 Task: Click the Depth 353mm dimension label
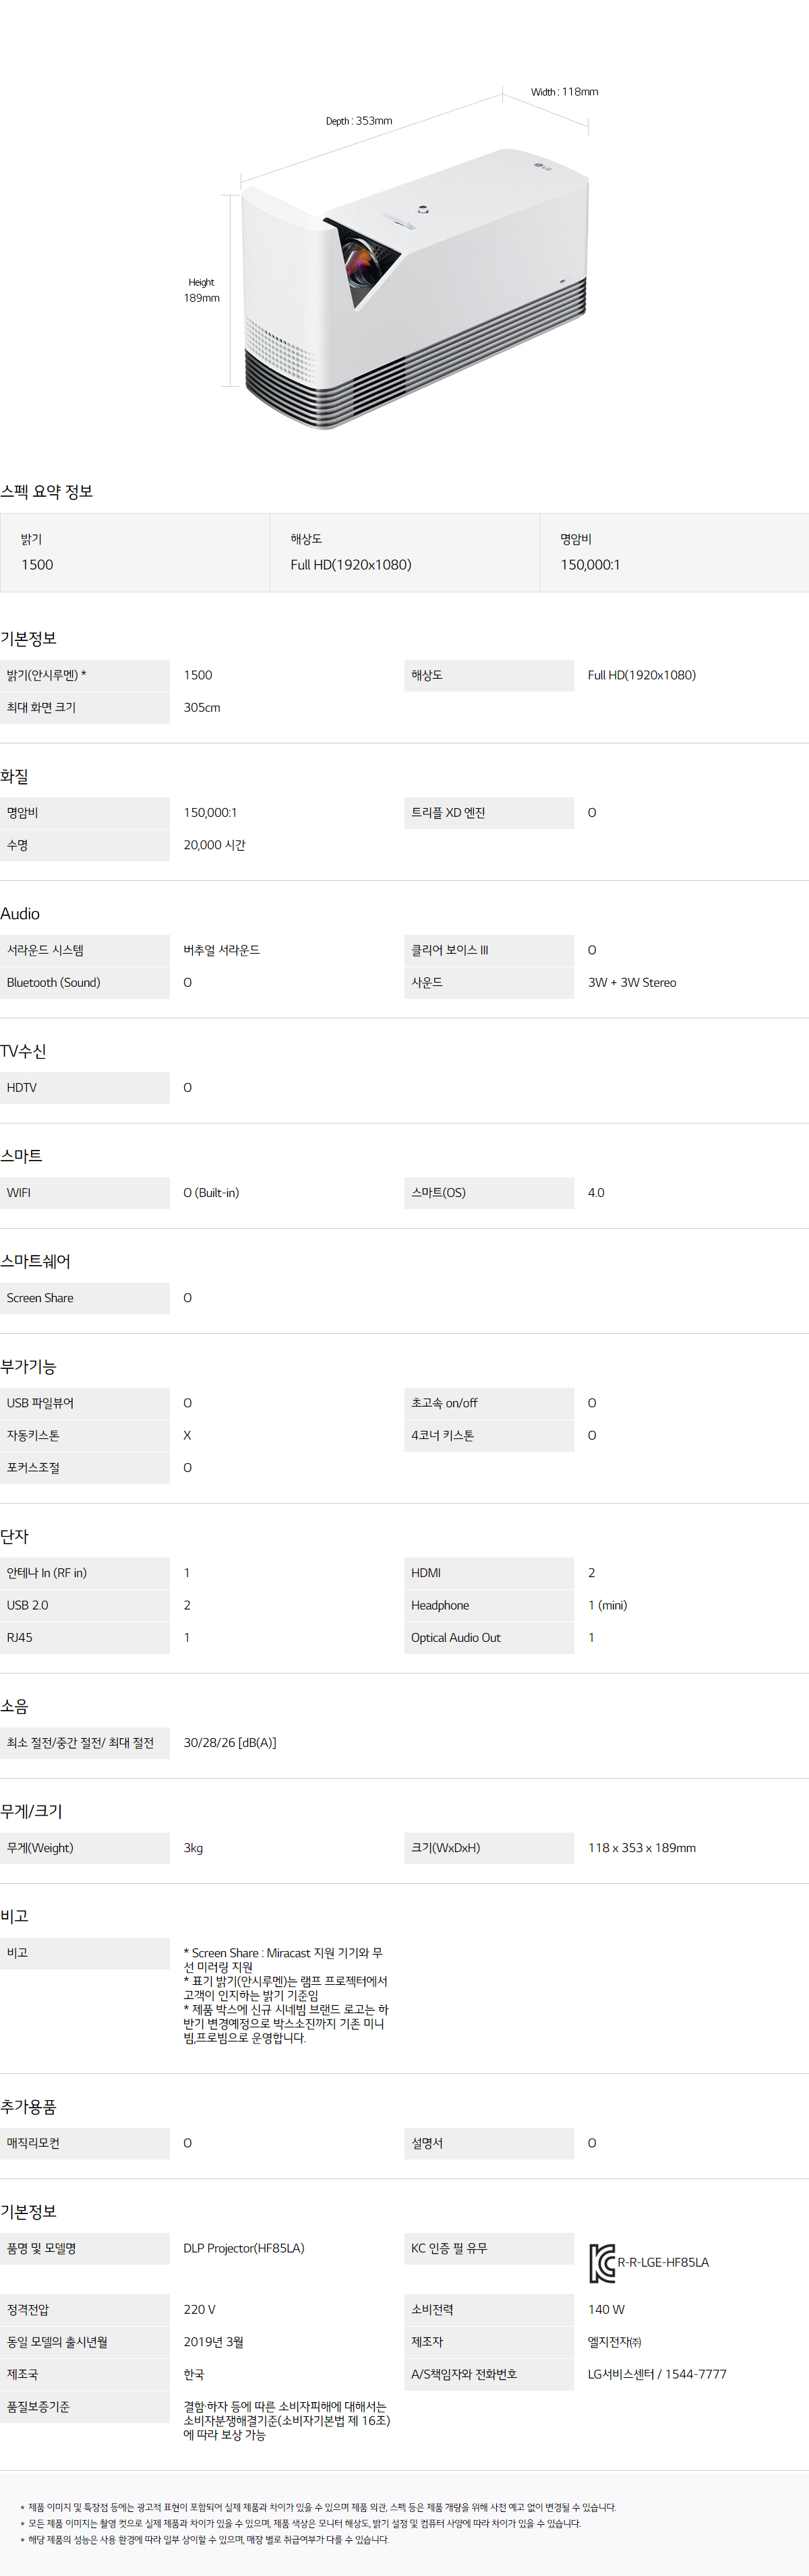pyautogui.click(x=358, y=121)
